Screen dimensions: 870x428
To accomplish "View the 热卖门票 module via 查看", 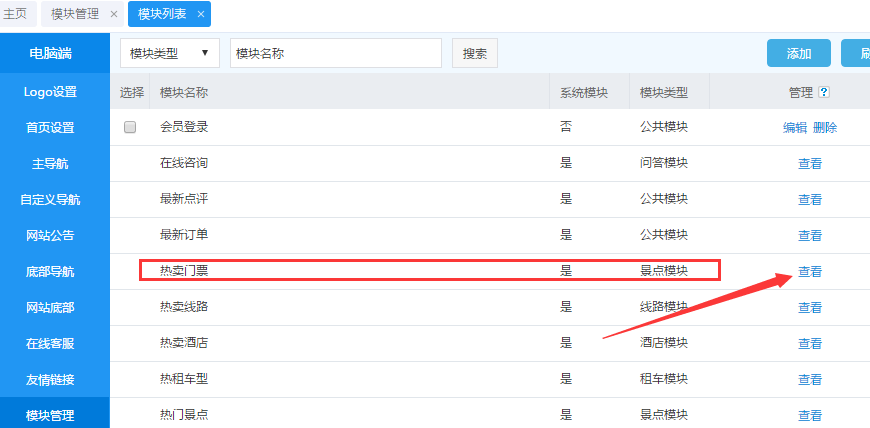I will click(809, 272).
